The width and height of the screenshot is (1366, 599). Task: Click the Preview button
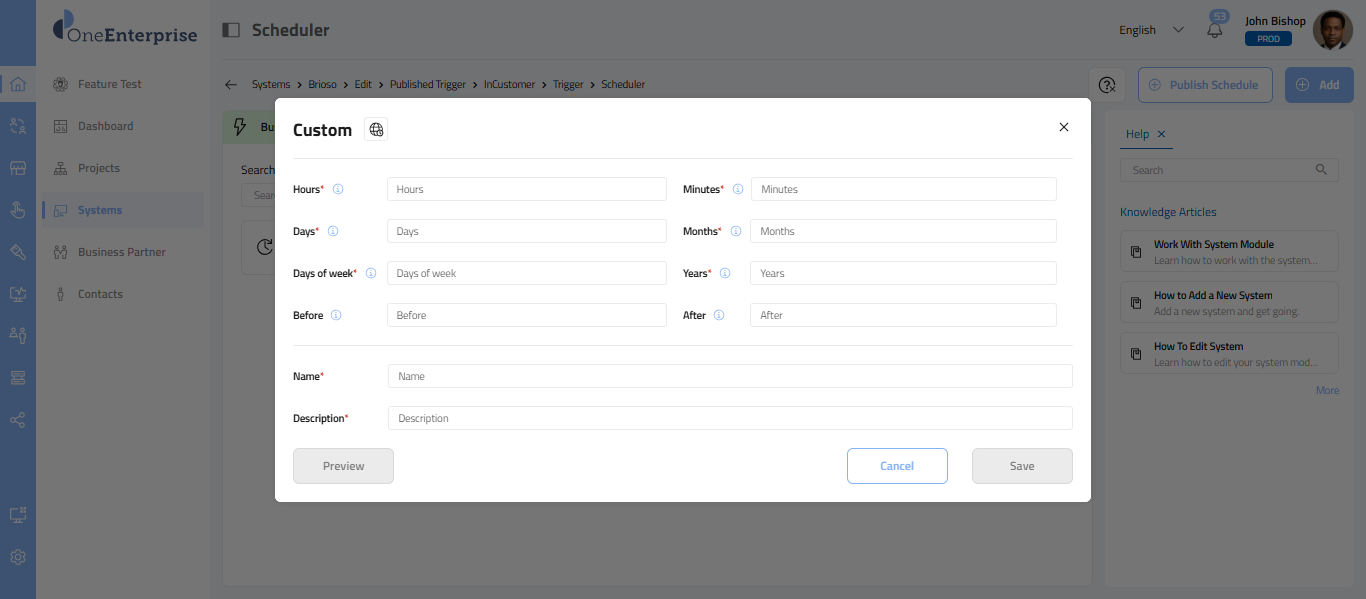pyautogui.click(x=343, y=466)
